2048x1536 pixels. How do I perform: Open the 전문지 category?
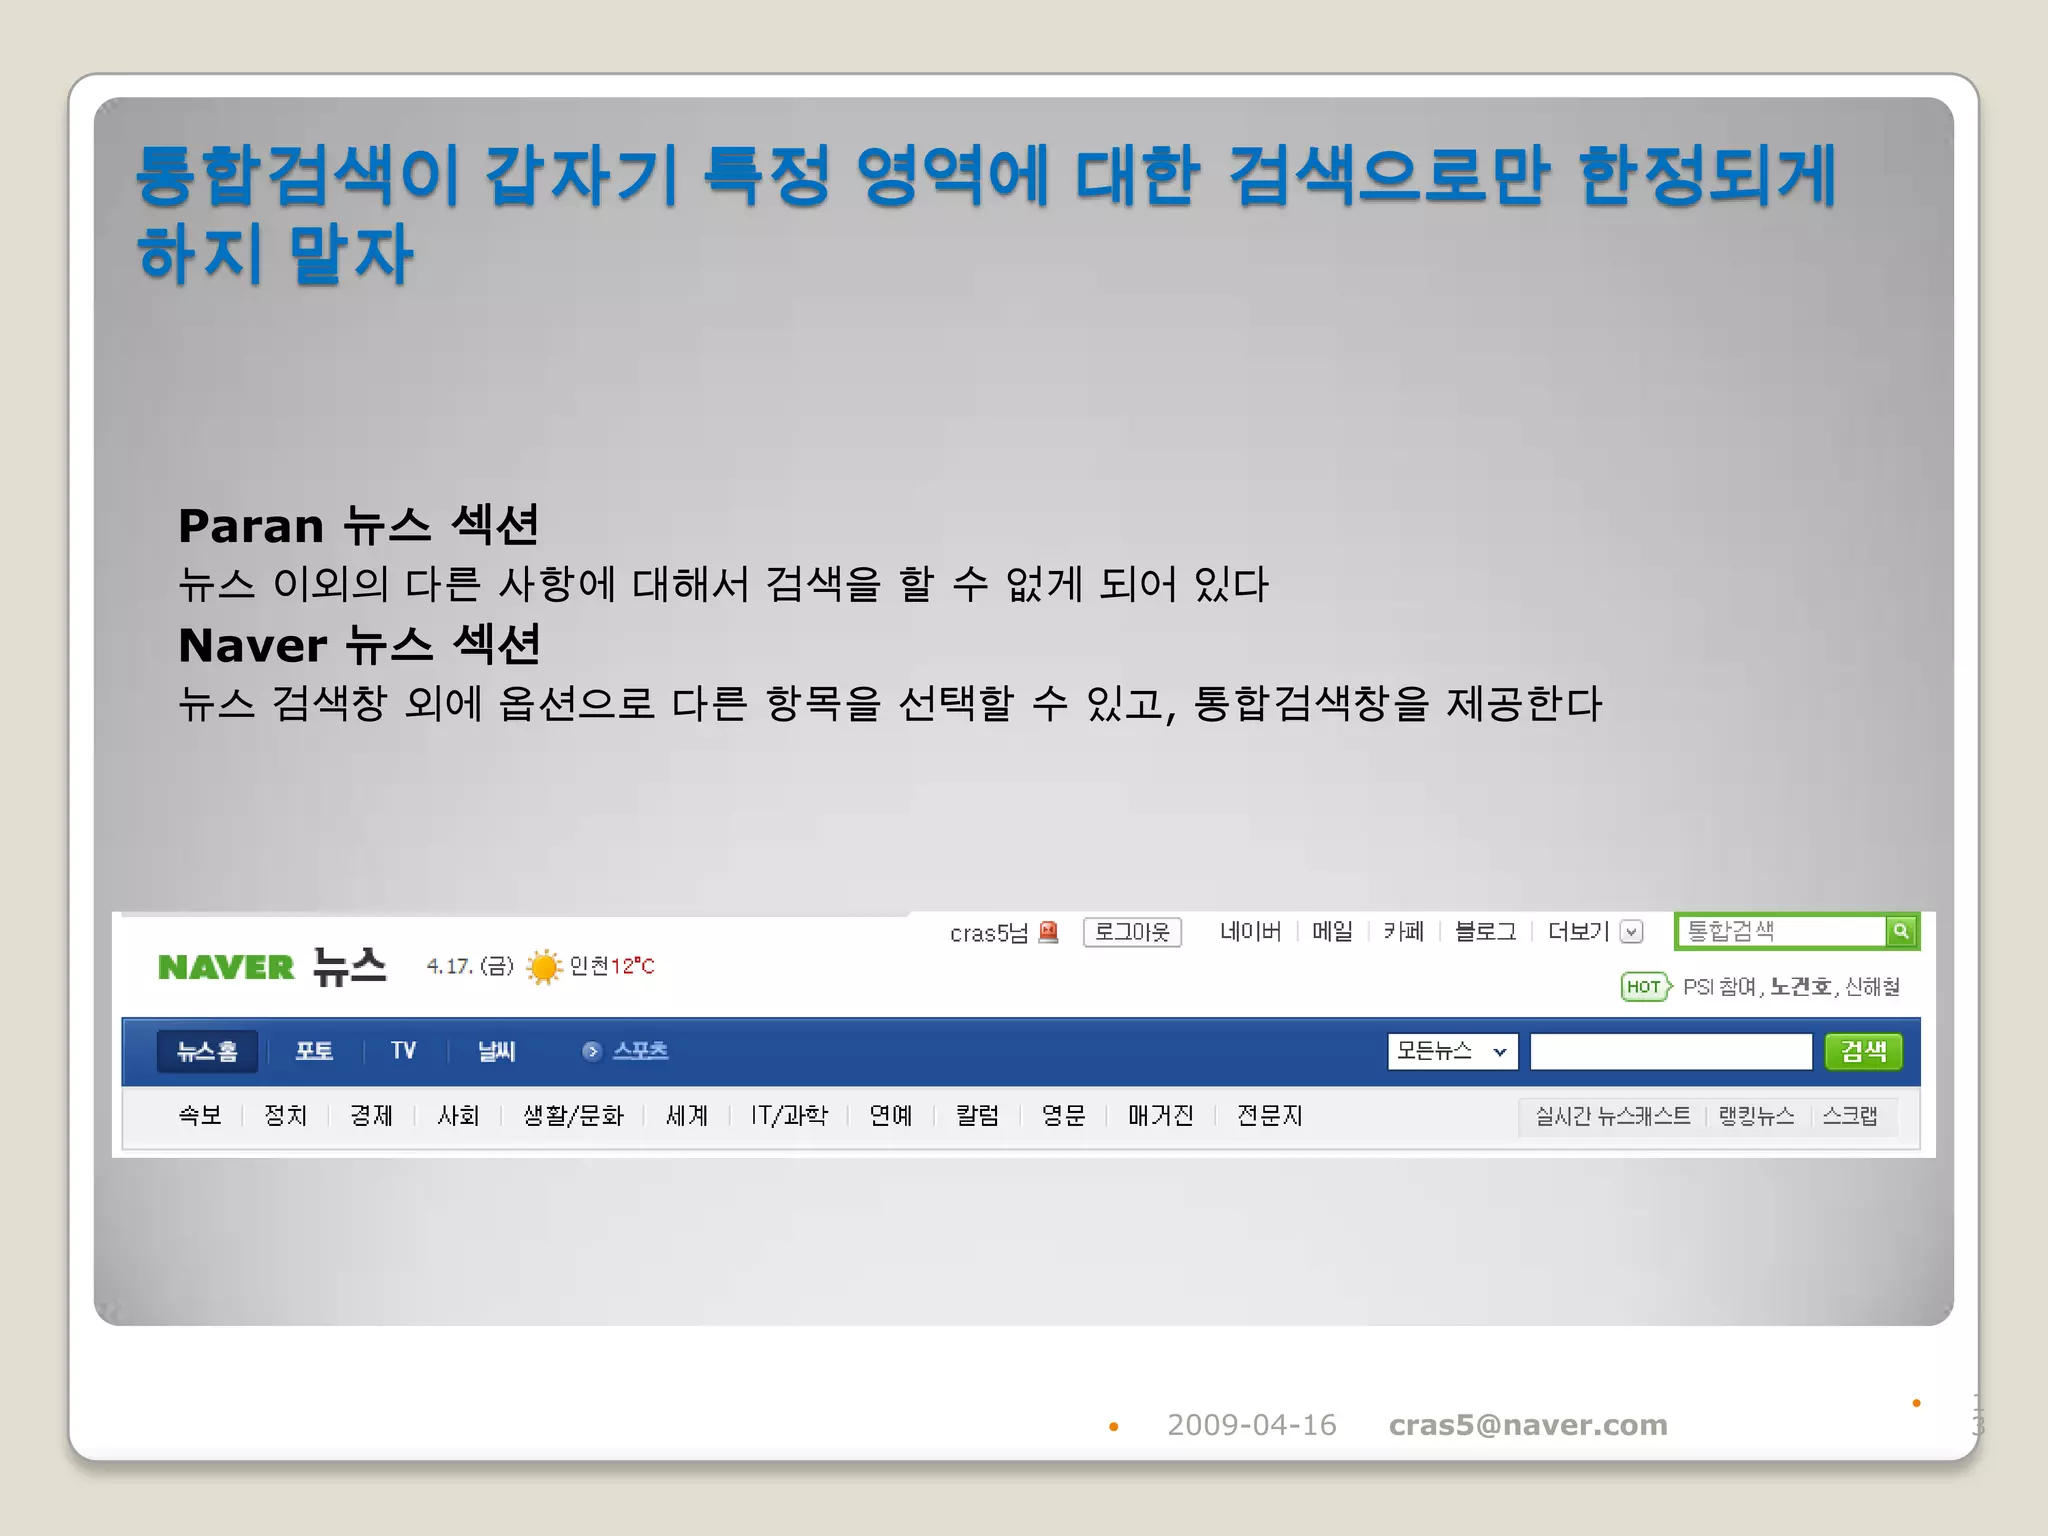tap(1269, 1116)
